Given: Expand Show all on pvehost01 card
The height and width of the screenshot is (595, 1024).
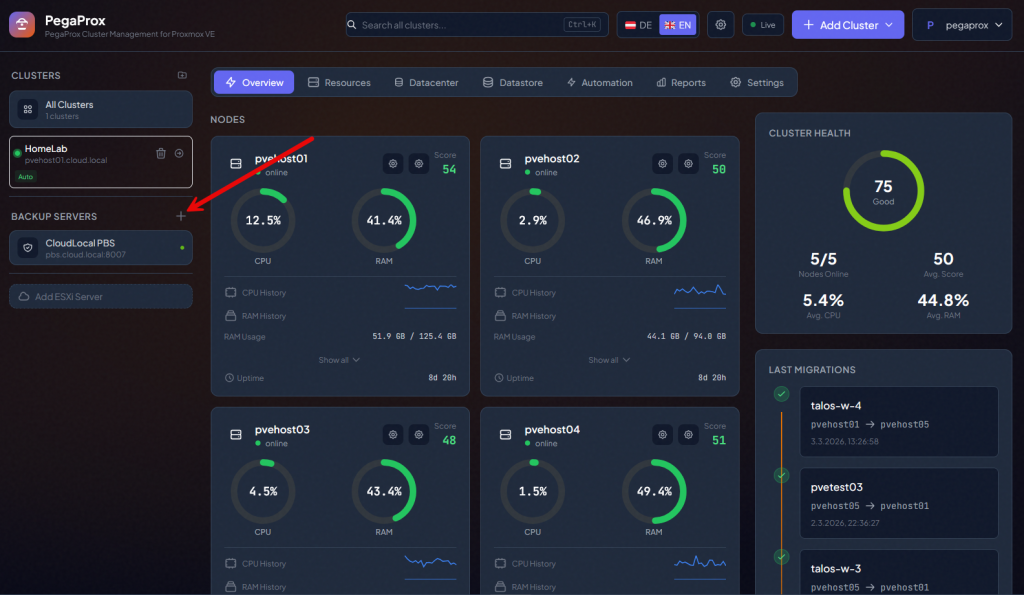Looking at the screenshot, I should point(339,360).
